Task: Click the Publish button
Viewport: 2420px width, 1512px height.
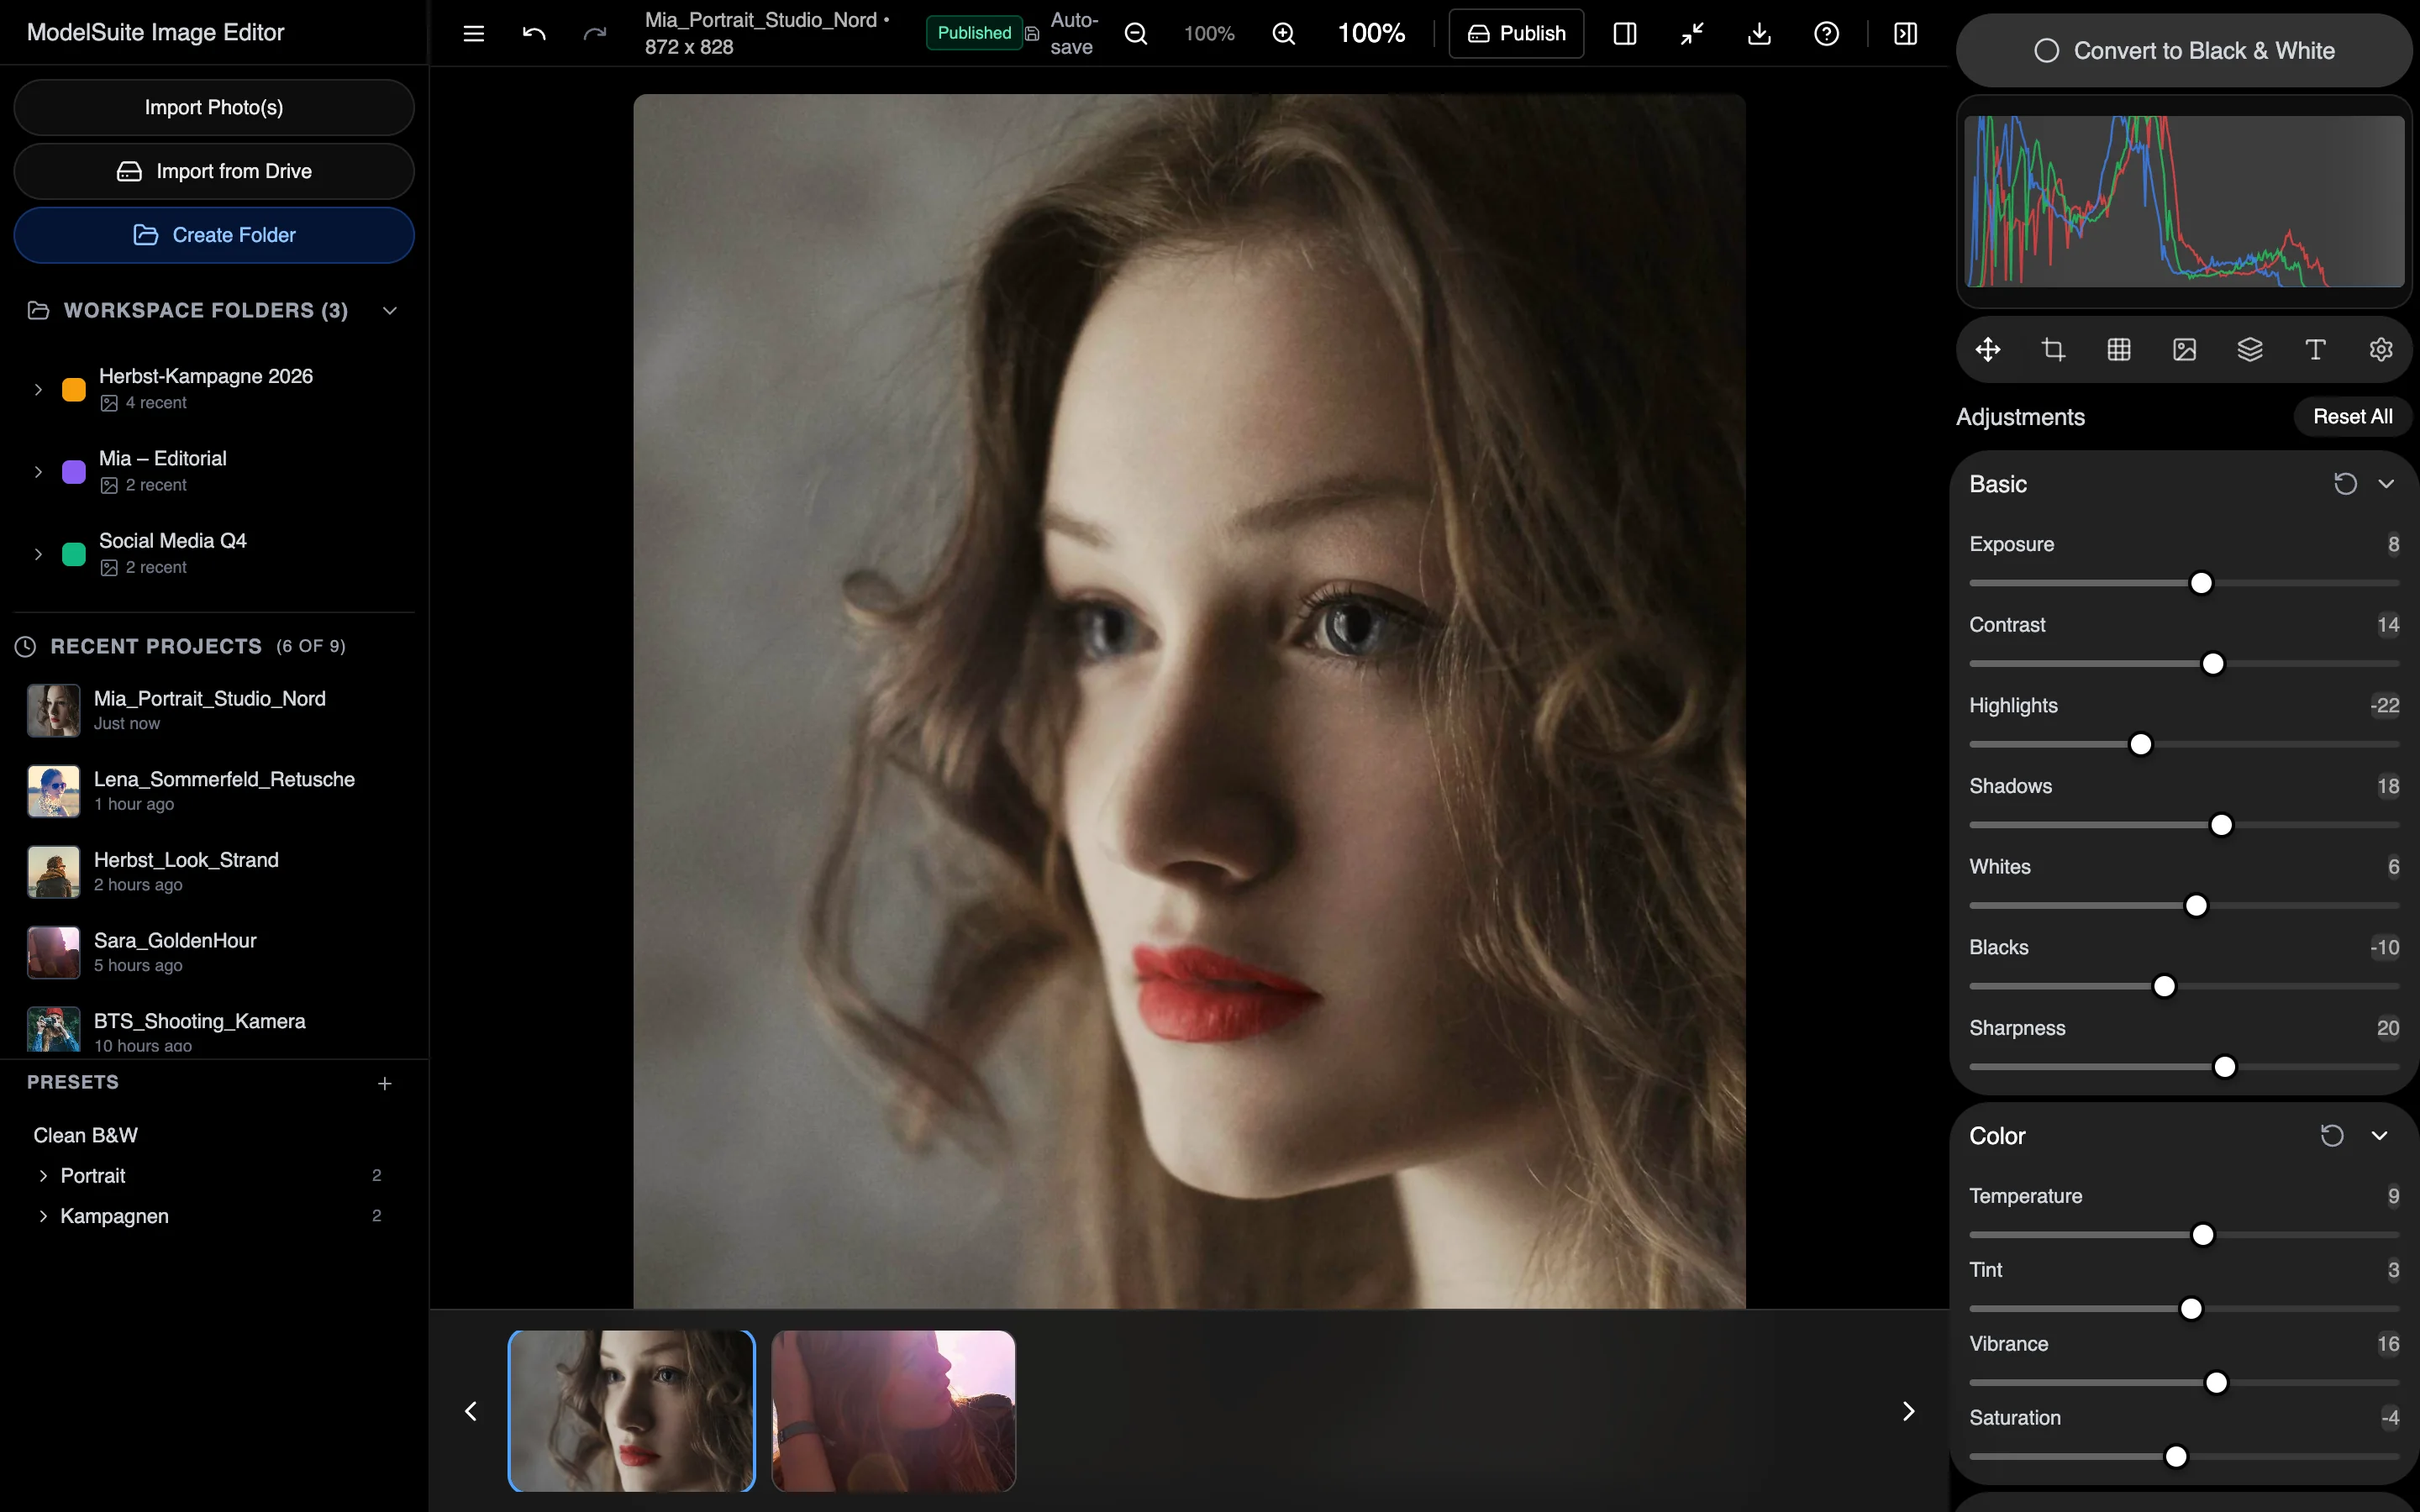Action: tap(1516, 34)
